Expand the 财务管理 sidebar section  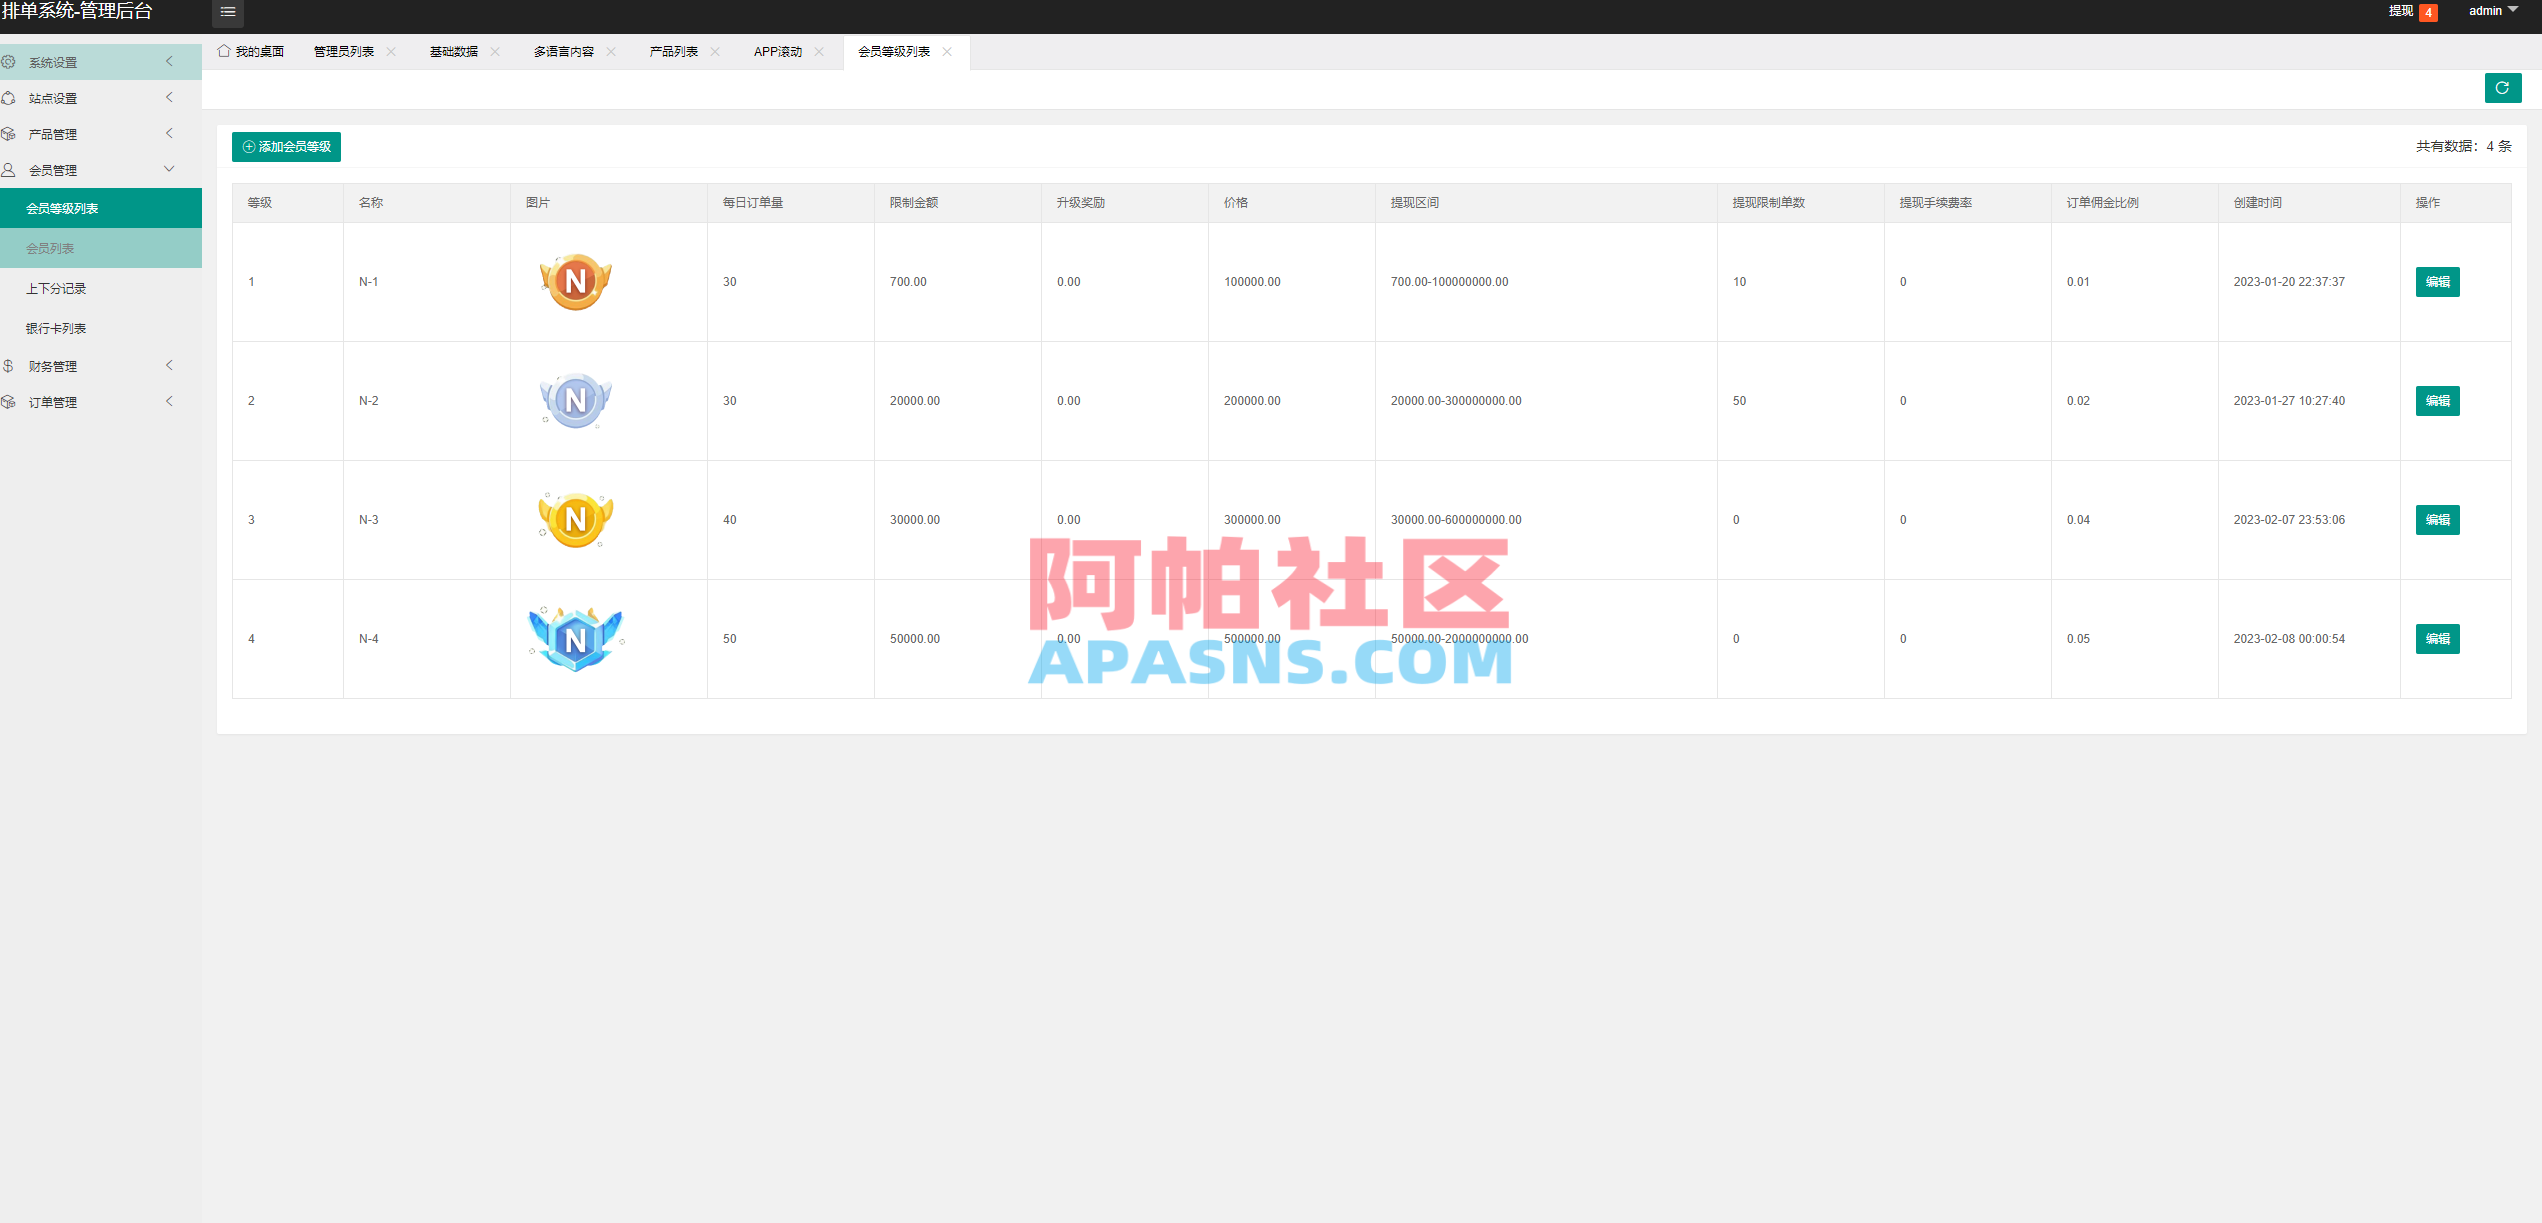pos(168,365)
